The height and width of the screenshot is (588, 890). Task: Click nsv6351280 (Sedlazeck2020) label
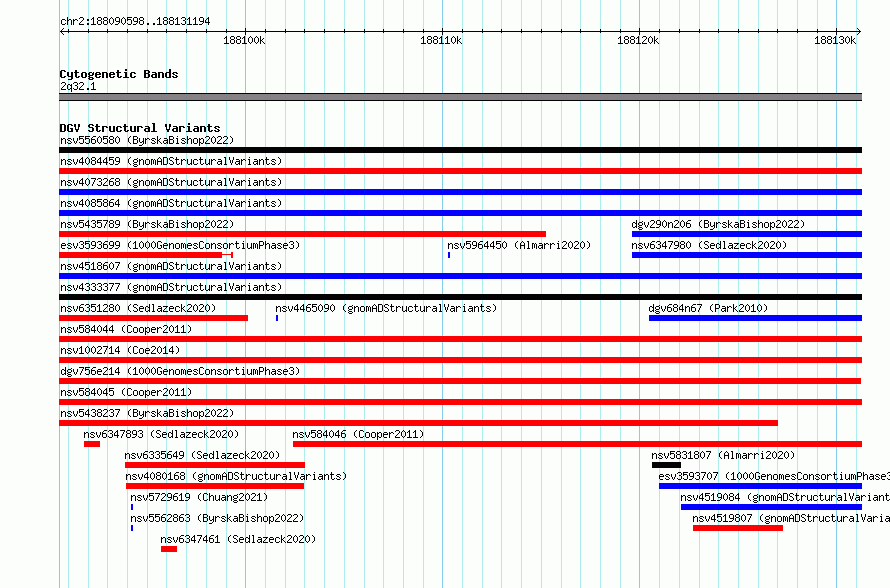[x=138, y=308]
